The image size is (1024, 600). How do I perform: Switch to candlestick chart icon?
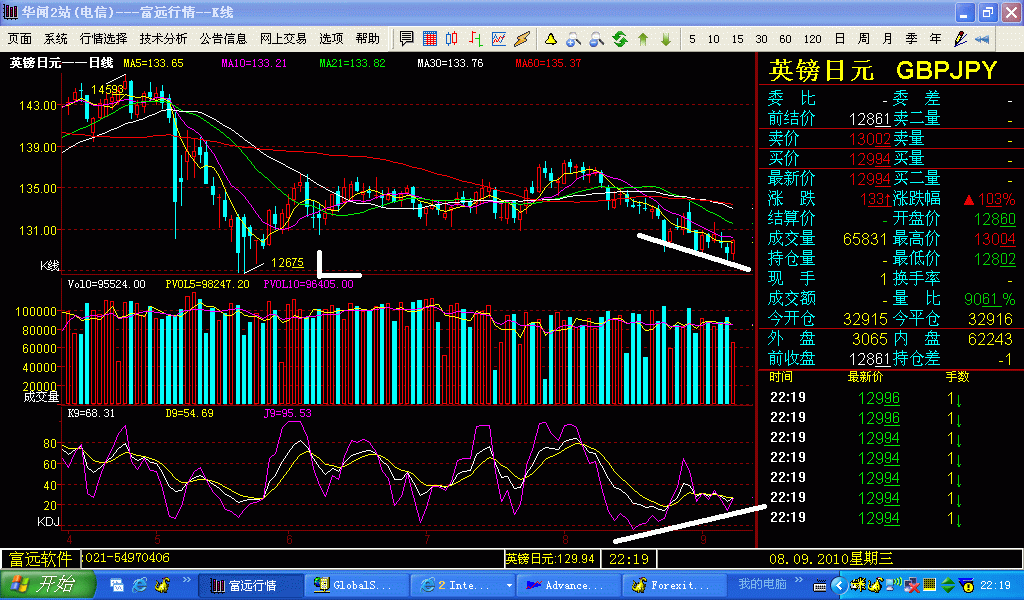pos(452,39)
